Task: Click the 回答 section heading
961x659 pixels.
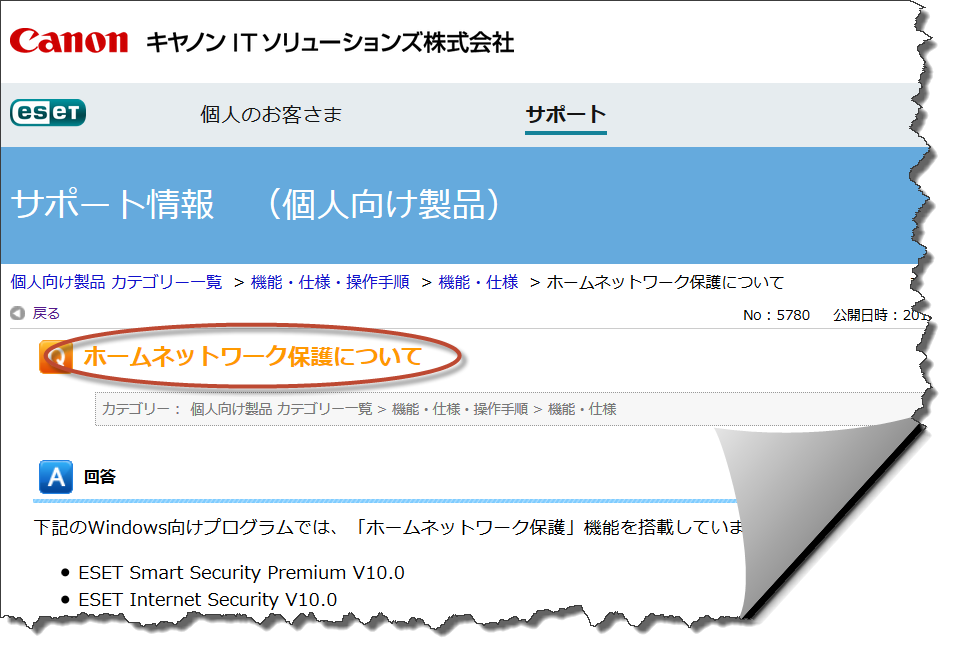Action: 100,477
